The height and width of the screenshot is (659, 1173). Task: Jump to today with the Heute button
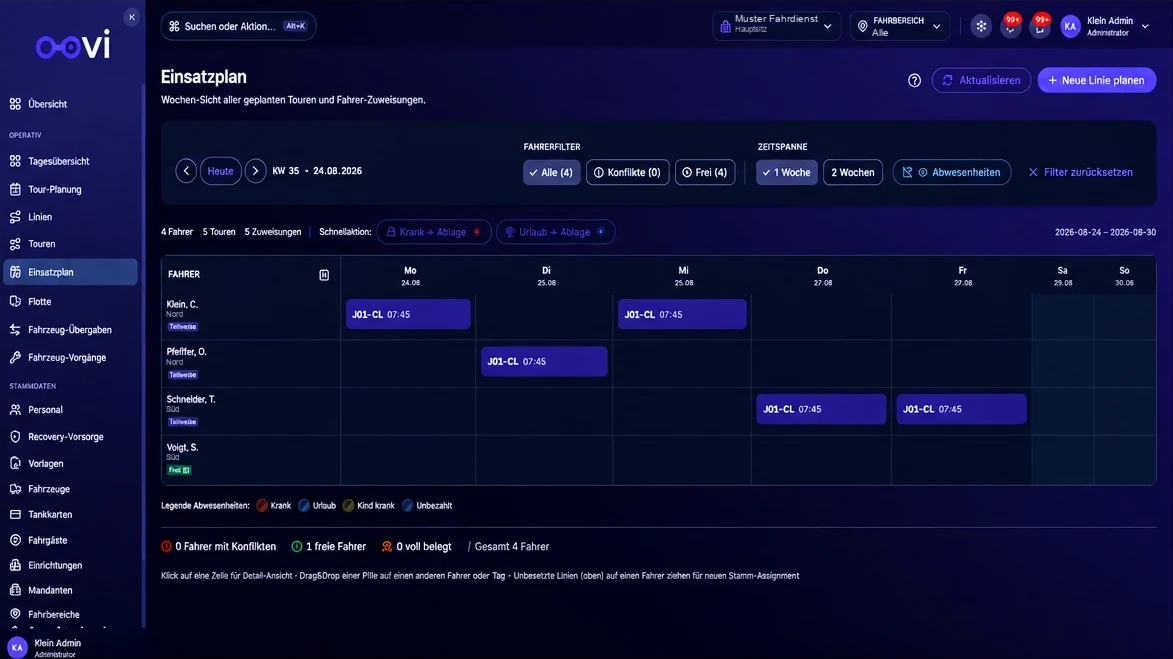[x=221, y=171]
